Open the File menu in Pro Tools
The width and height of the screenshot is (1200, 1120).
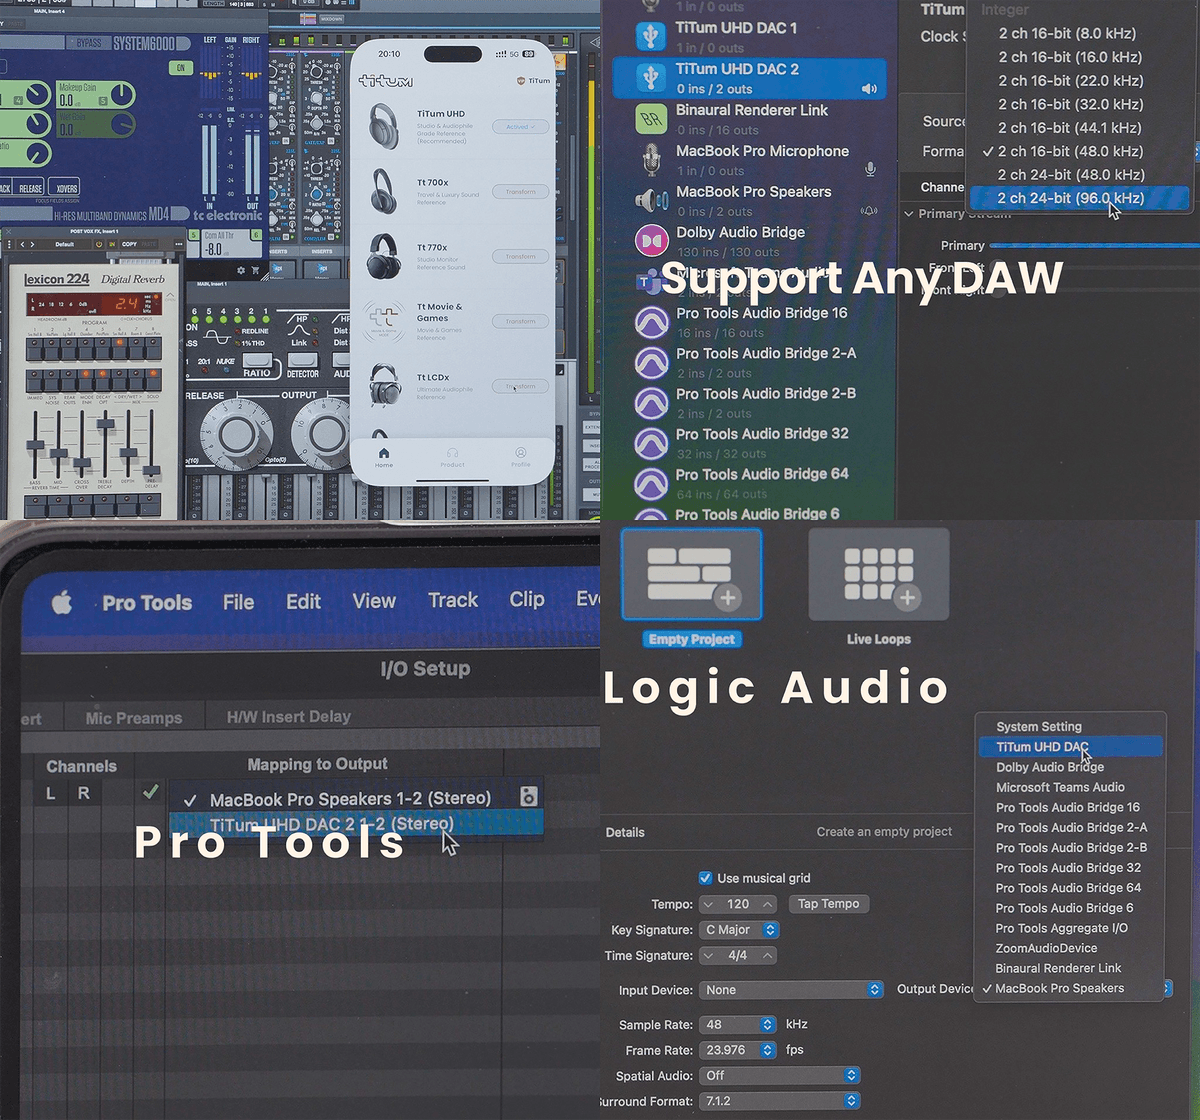(x=238, y=602)
